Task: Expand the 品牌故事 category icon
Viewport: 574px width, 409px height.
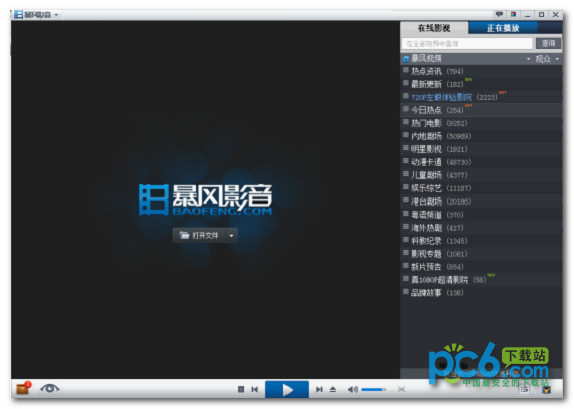Action: (x=406, y=291)
